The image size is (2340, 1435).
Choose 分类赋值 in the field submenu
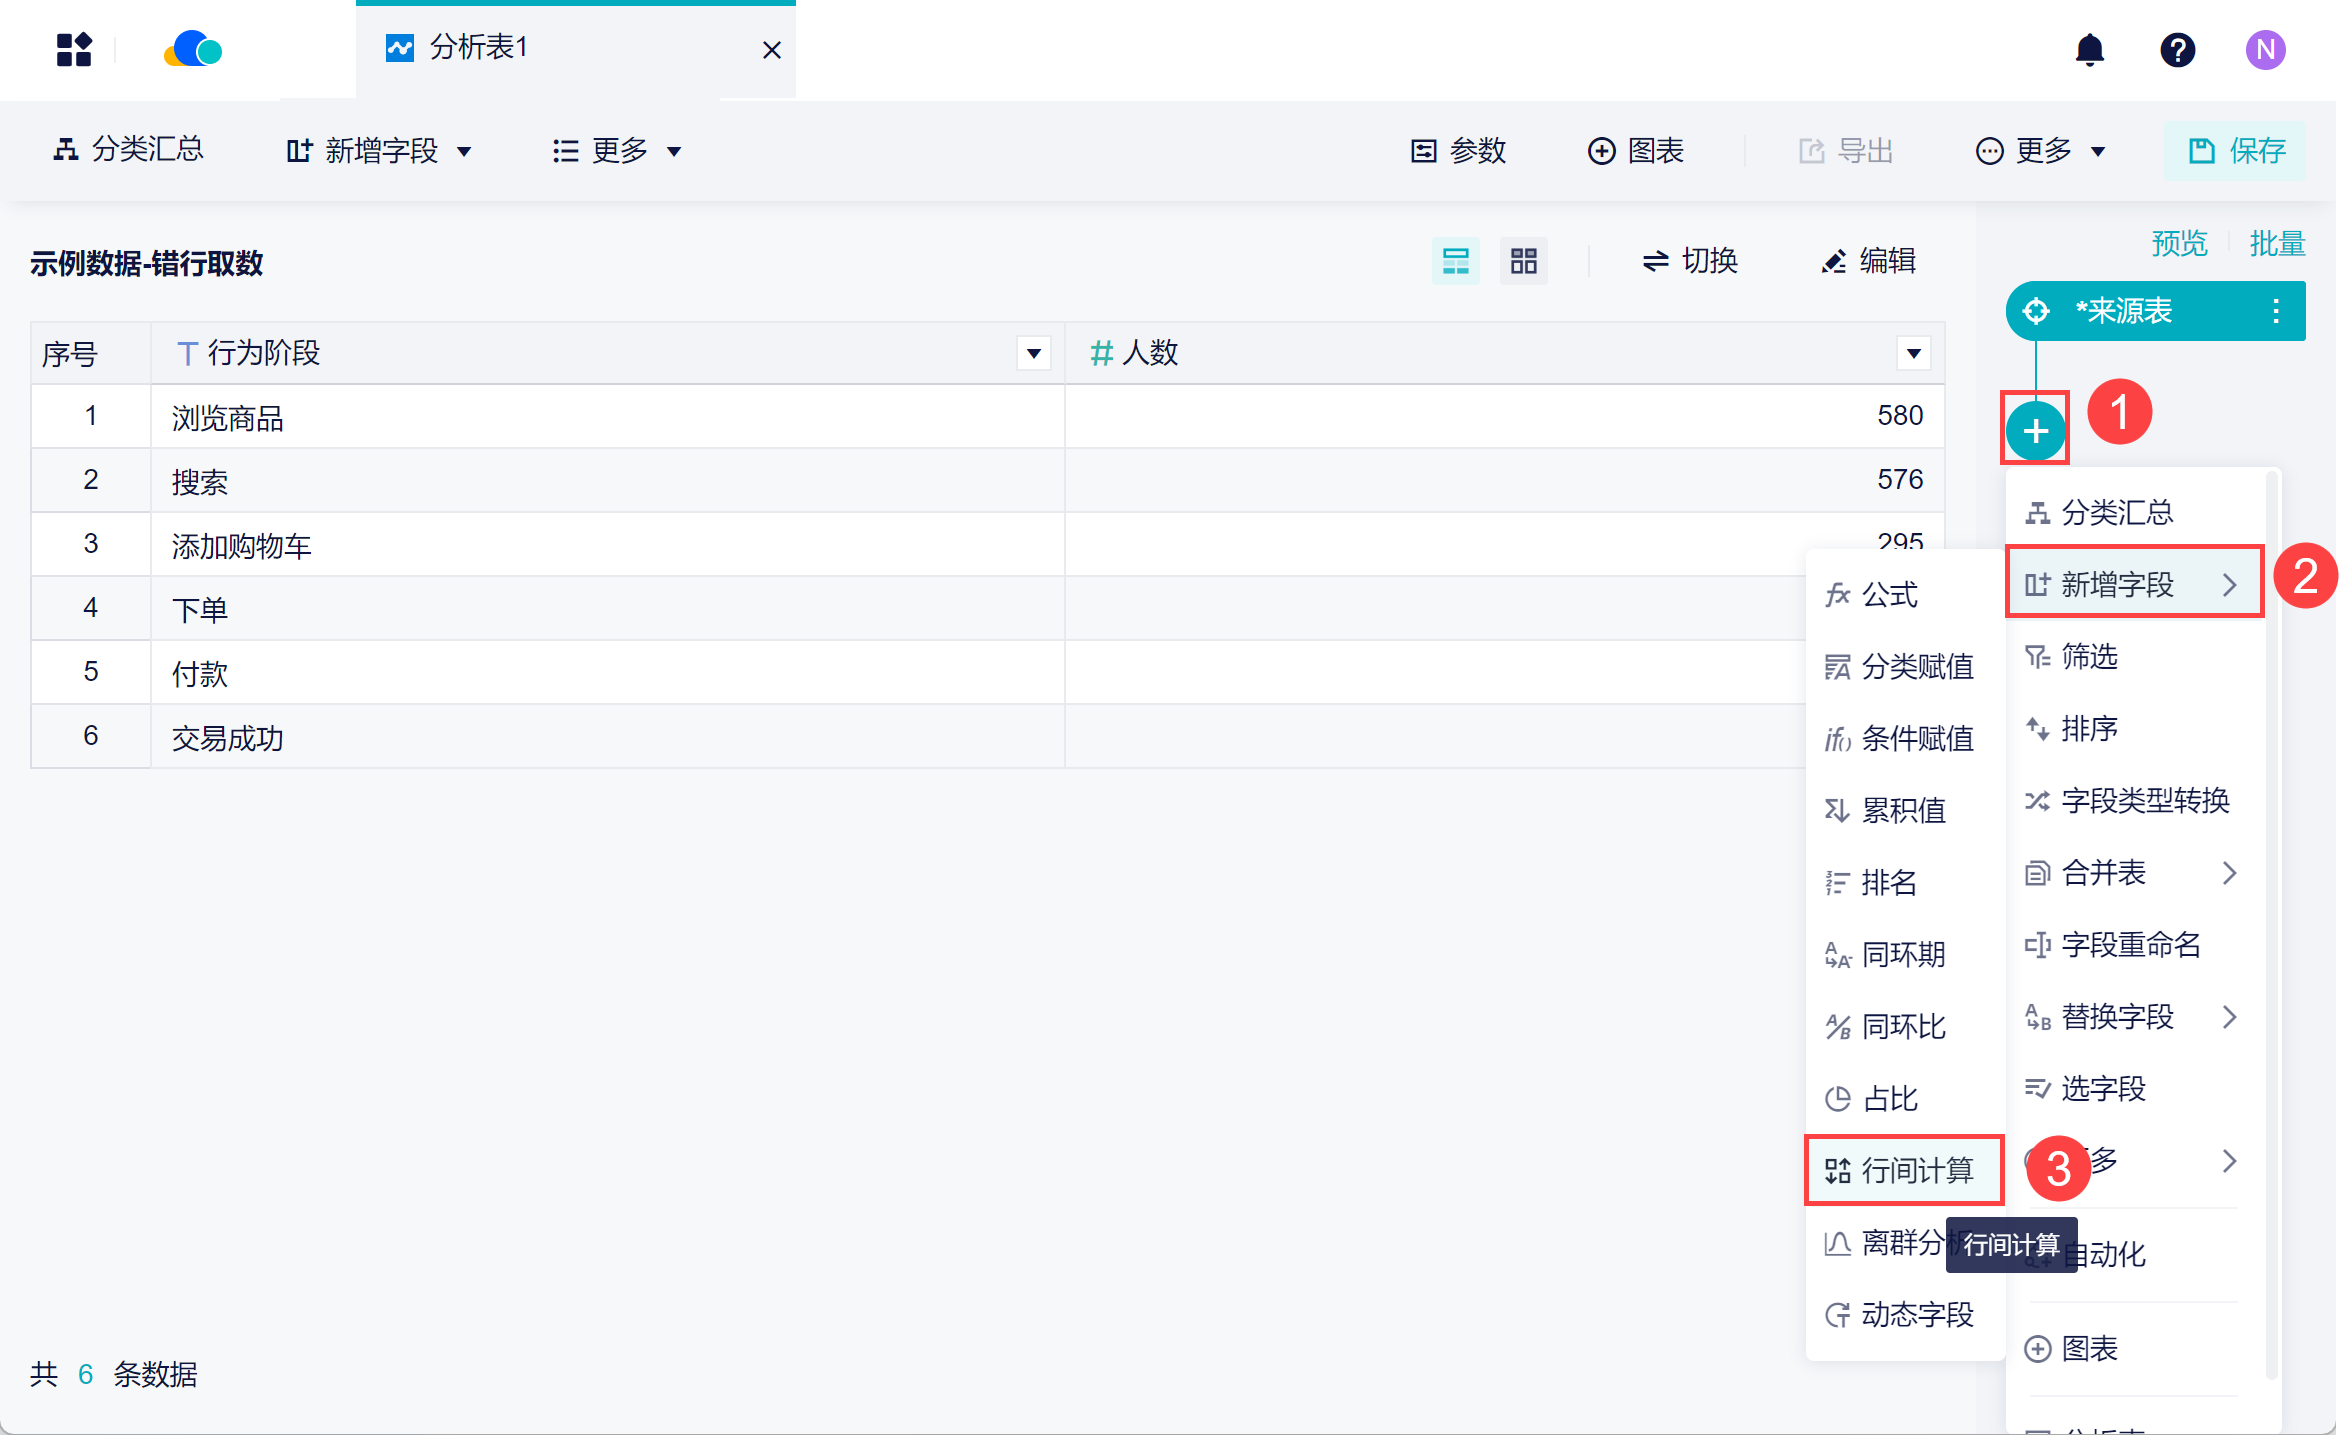1900,666
